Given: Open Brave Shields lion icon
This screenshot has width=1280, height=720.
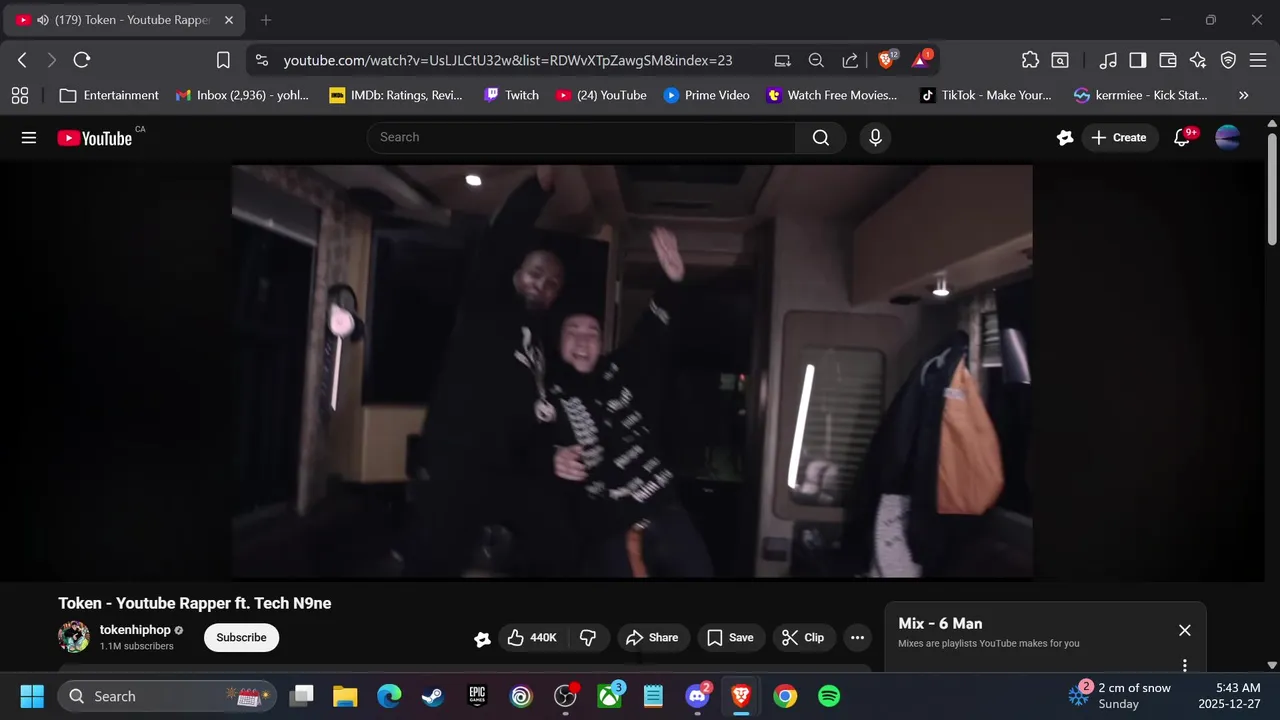Looking at the screenshot, I should point(886,60).
